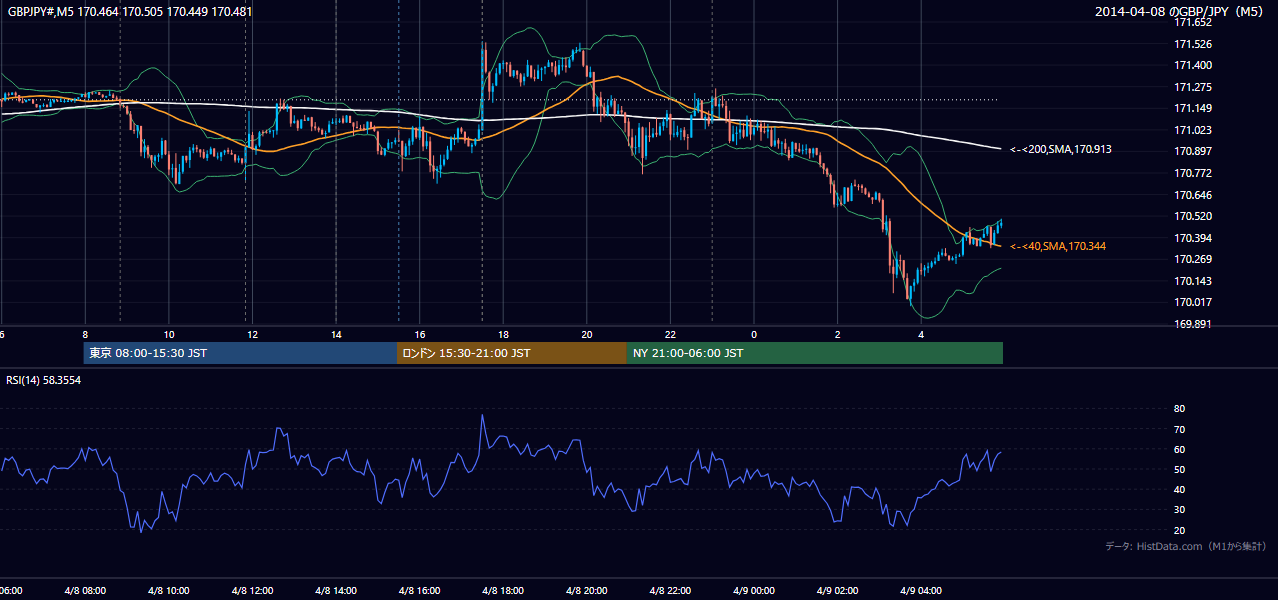Click price level 170.897 on axis
Image resolution: width=1278 pixels, height=600 pixels.
pos(1192,151)
